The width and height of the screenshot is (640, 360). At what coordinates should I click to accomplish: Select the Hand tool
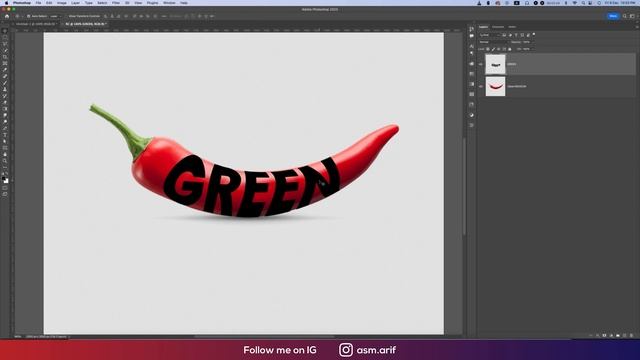click(x=5, y=154)
